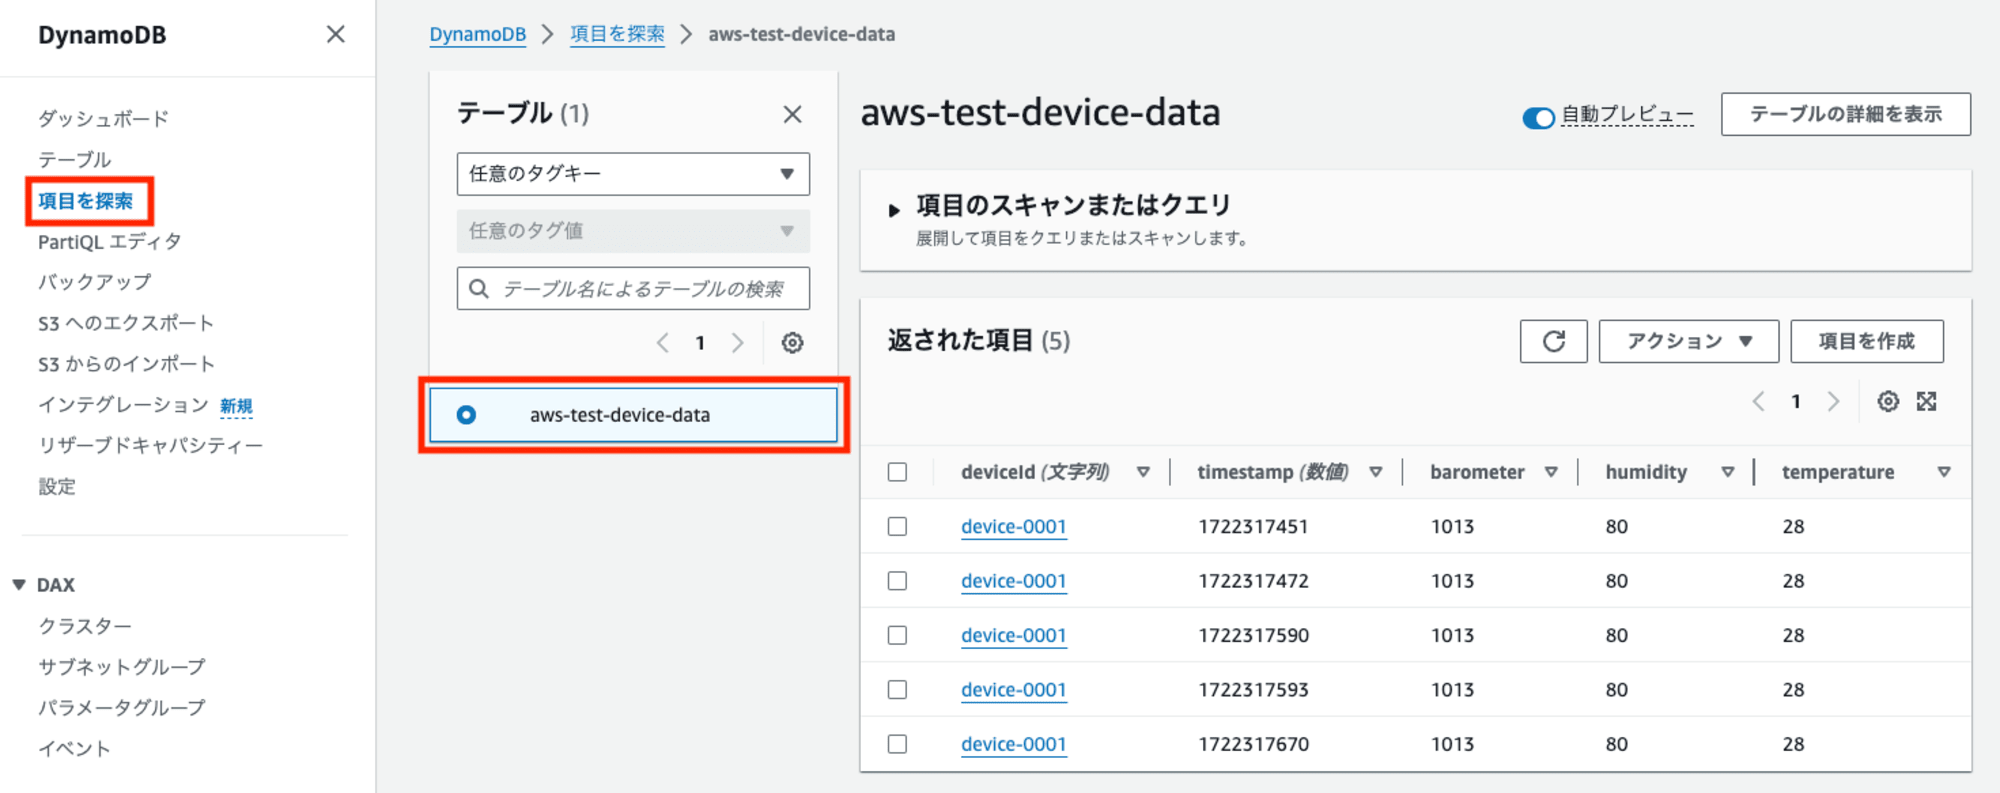Open device-0001 link with timestamp 1722317451
The width and height of the screenshot is (2000, 793).
[x=1014, y=527]
